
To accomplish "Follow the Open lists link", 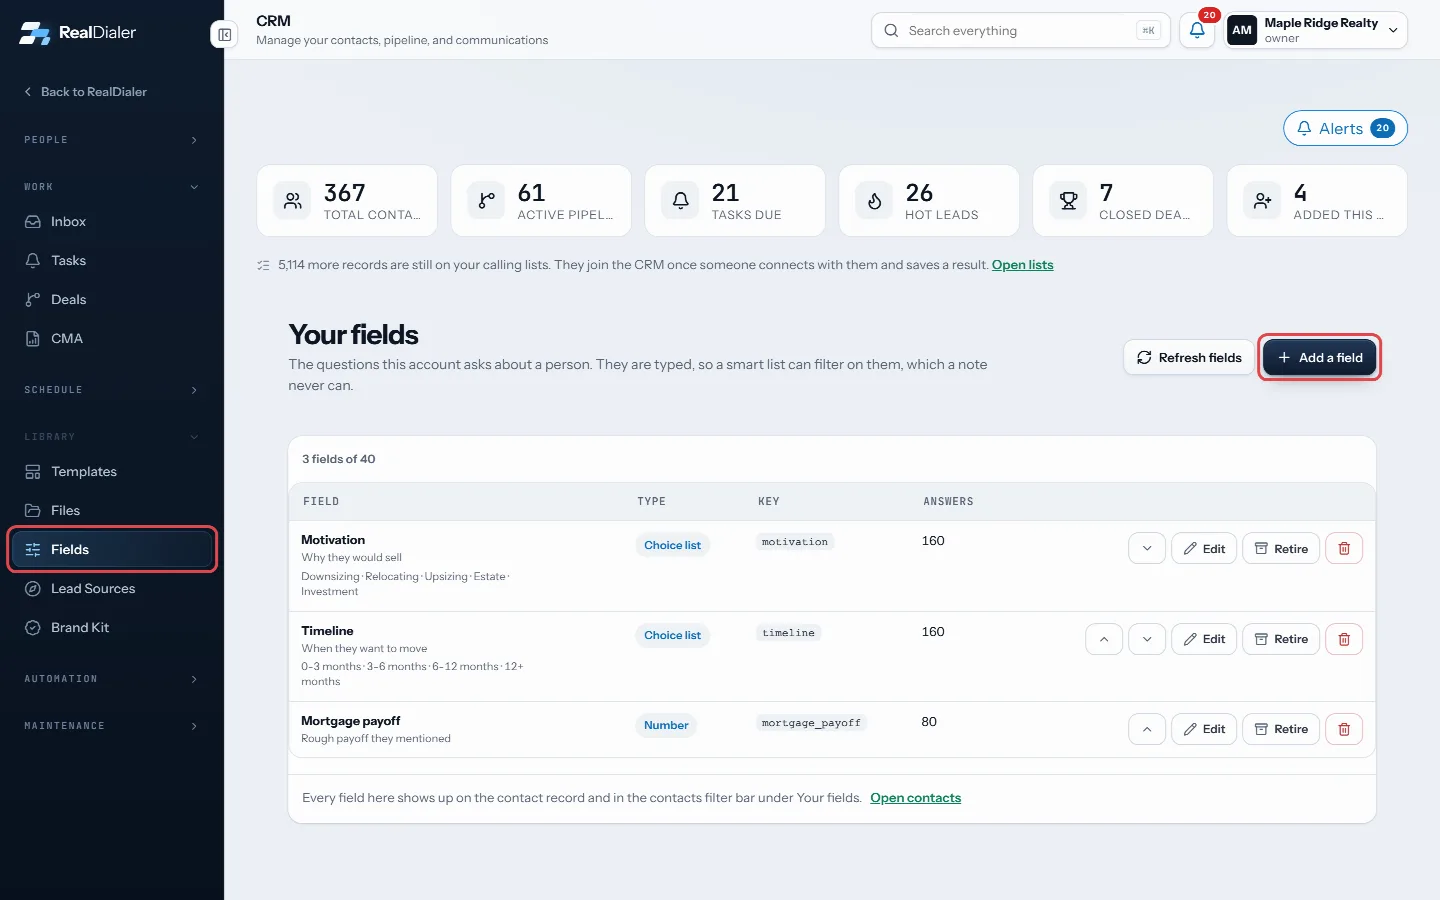I will point(1022,265).
